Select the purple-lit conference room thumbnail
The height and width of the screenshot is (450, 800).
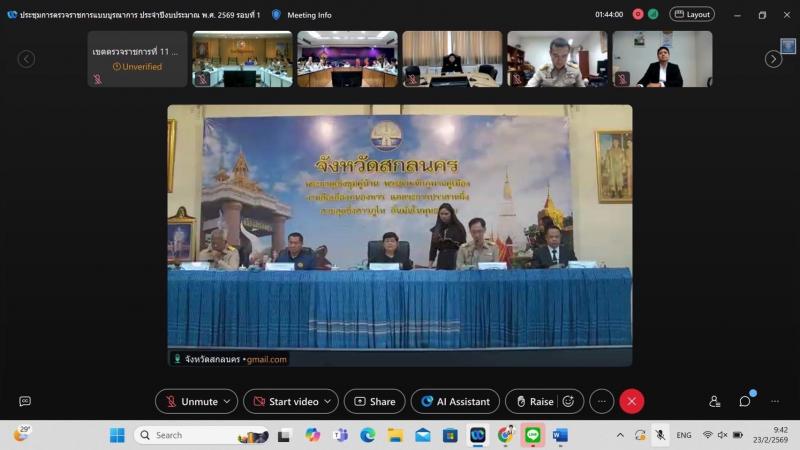[x=347, y=59]
